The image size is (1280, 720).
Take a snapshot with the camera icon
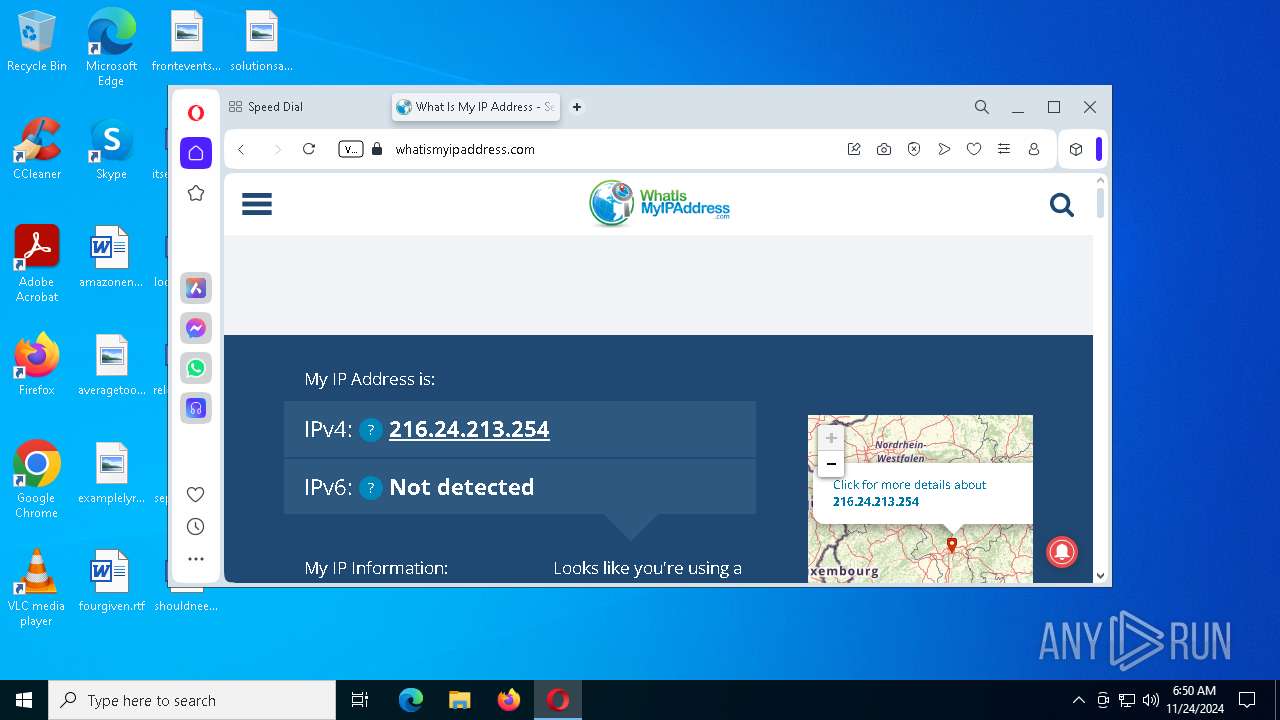884,149
